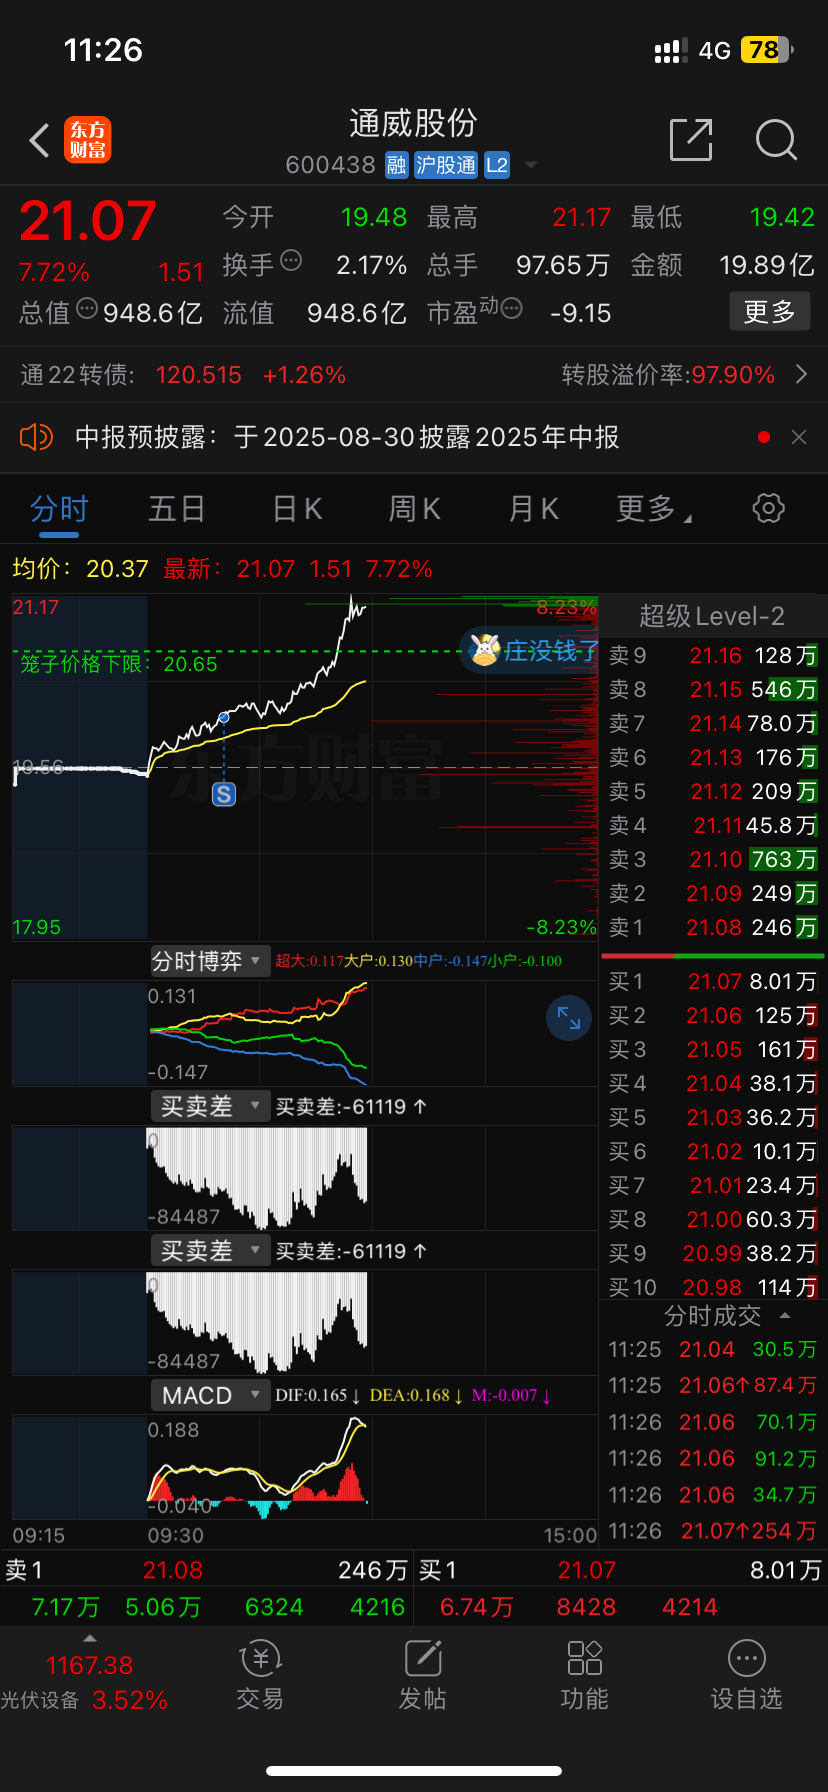
Task: Tap the share/export icon
Action: click(x=691, y=140)
